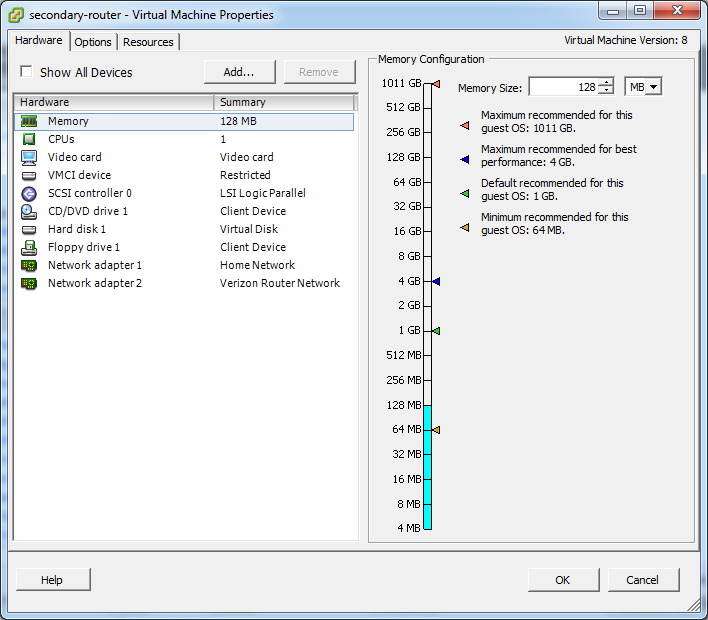708x620 pixels.
Task: Click yellow minimum marker at 64 MB
Action: click(436, 430)
